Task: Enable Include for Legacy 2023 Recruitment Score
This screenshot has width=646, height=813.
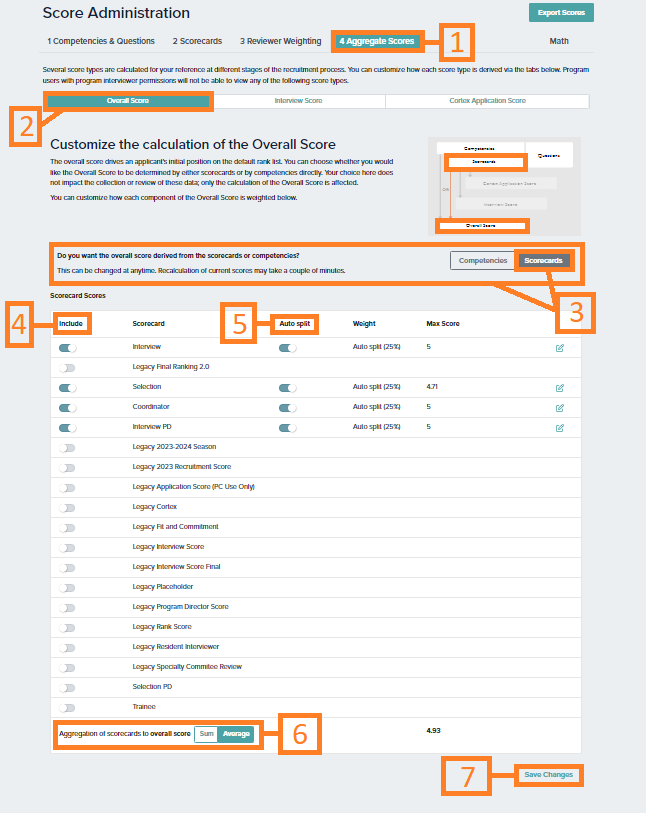Action: [67, 468]
